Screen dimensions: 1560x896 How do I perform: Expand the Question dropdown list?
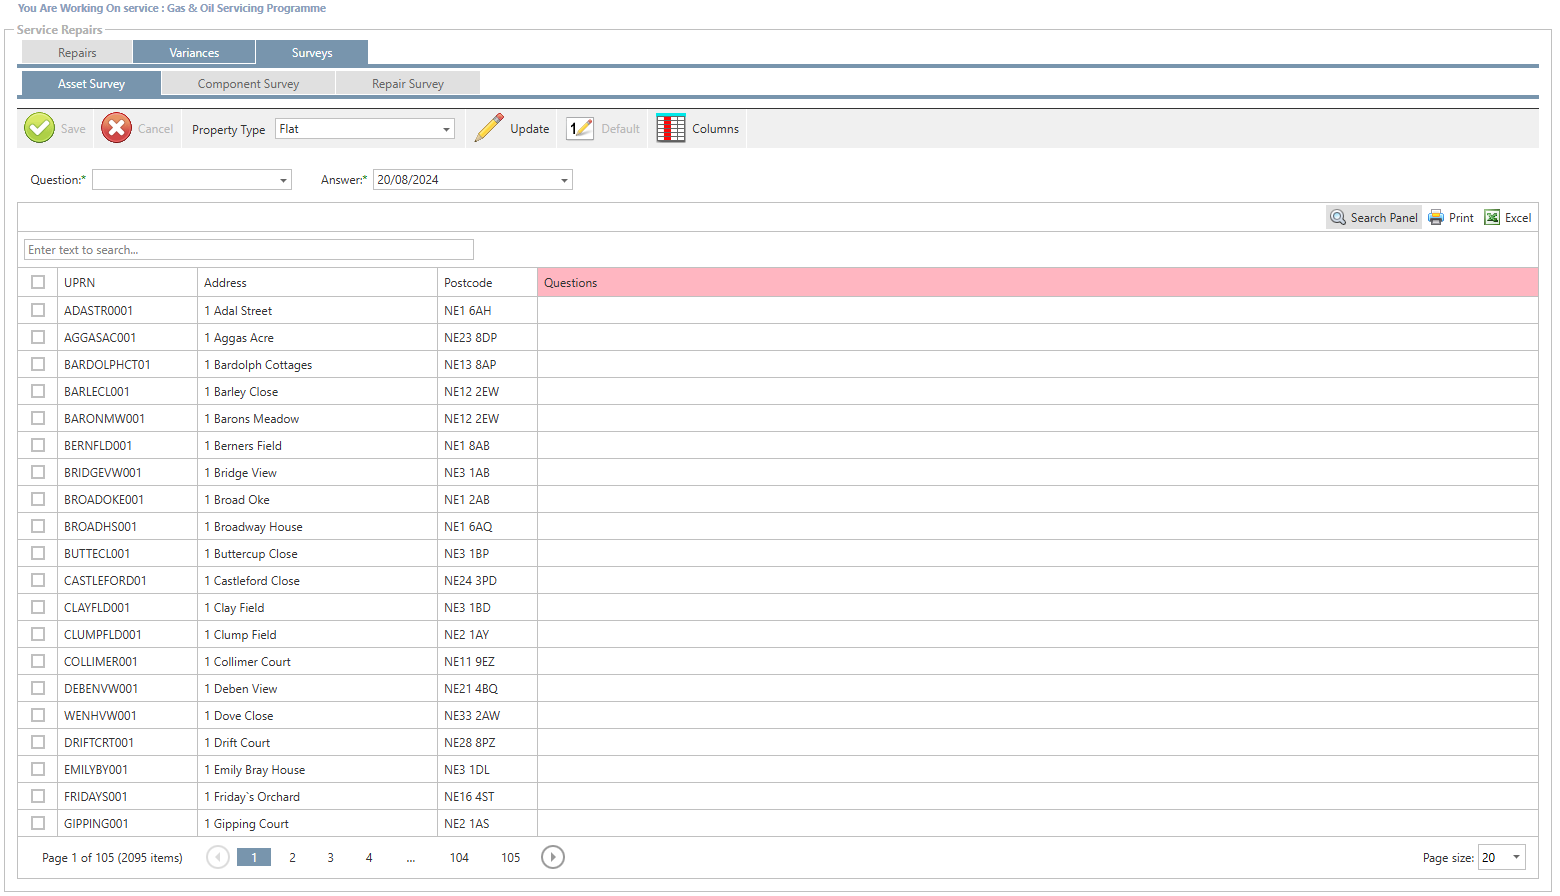click(x=284, y=181)
